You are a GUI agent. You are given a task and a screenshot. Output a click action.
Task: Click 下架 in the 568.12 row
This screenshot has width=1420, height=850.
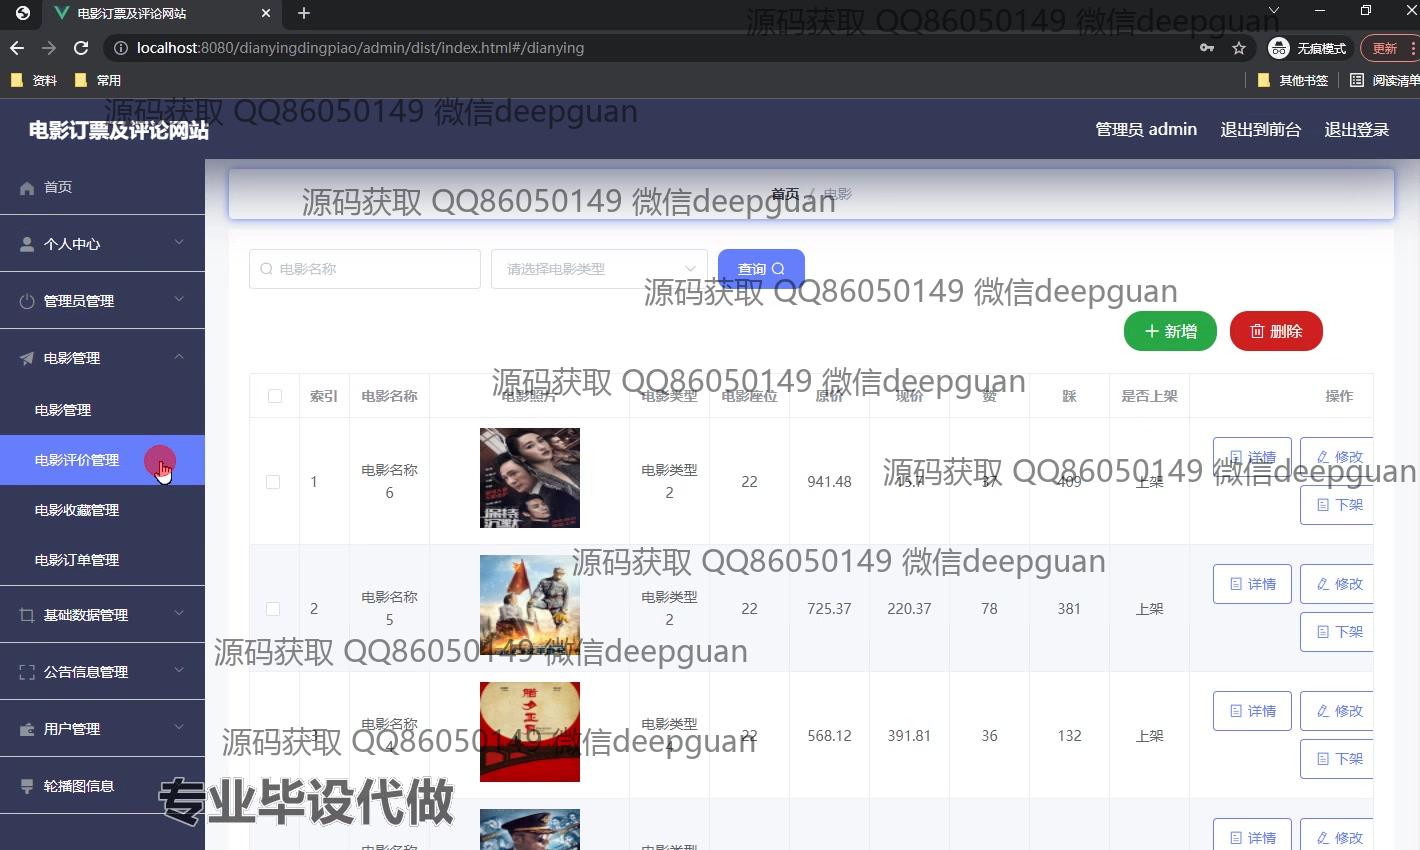(x=1338, y=759)
